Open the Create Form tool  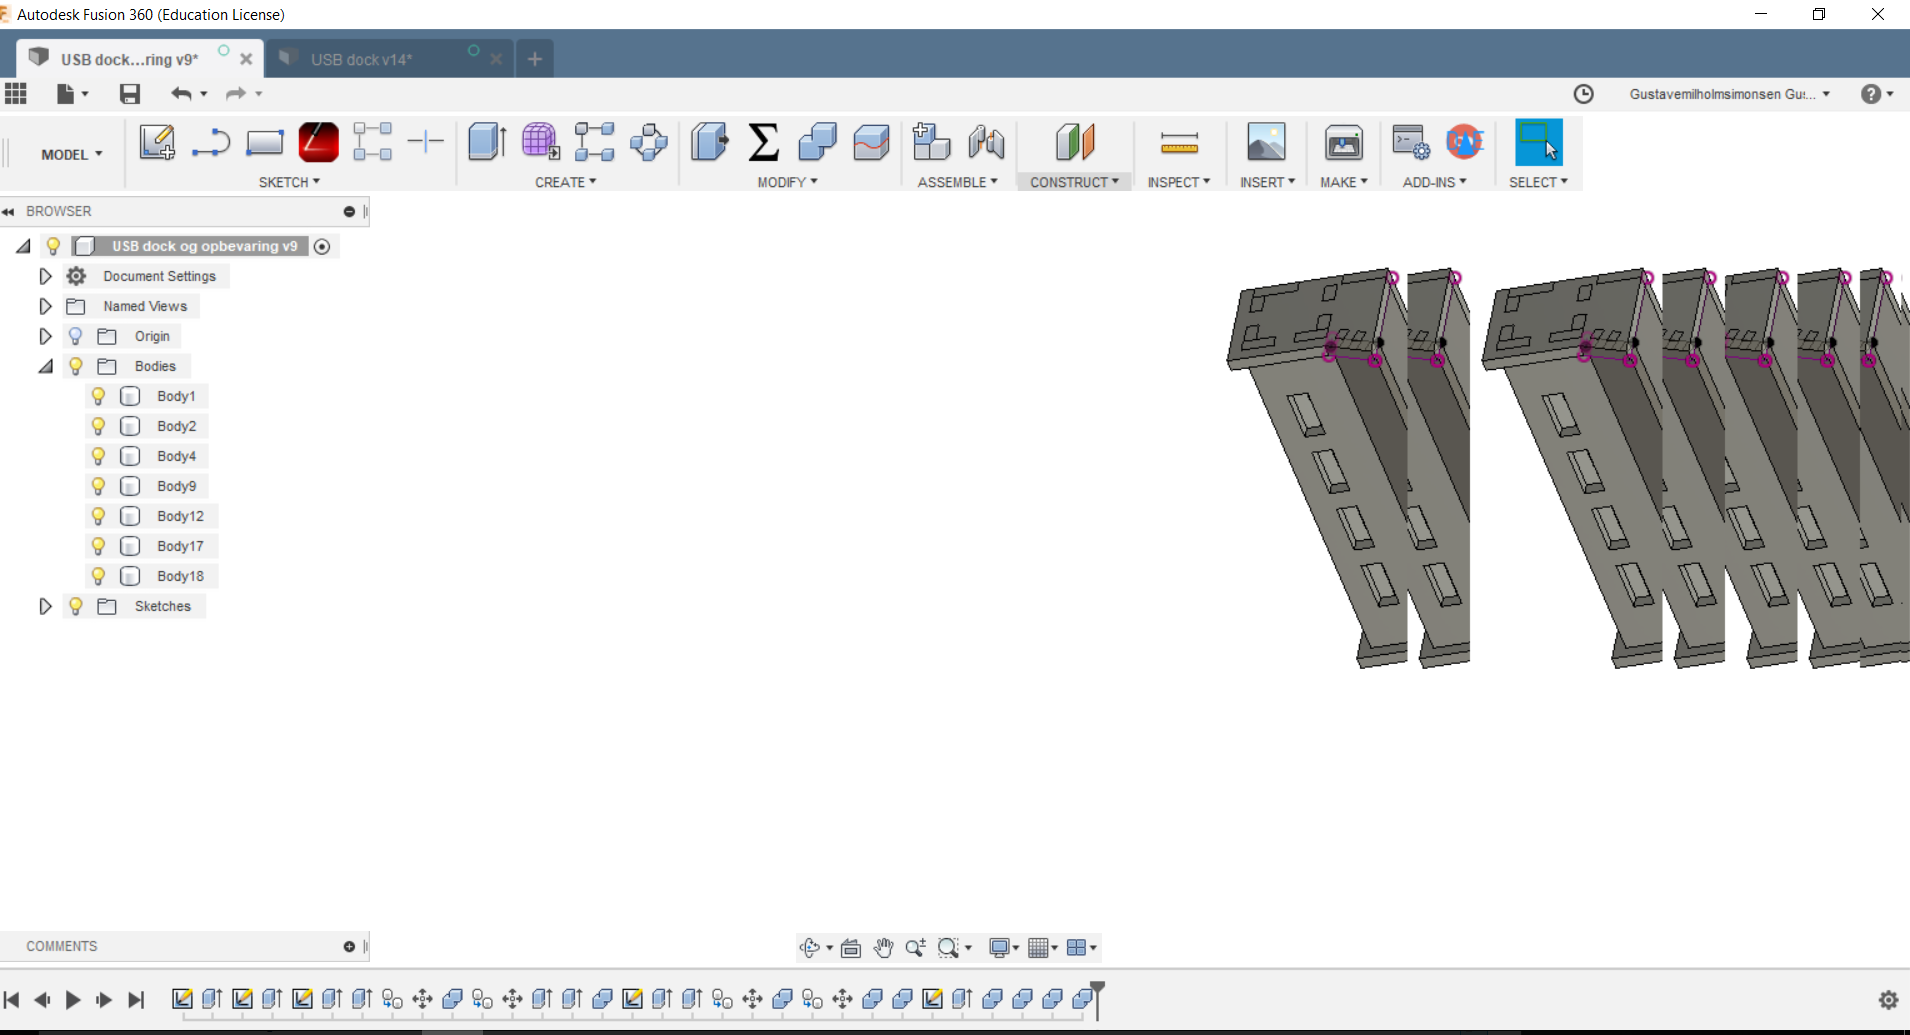(541, 142)
